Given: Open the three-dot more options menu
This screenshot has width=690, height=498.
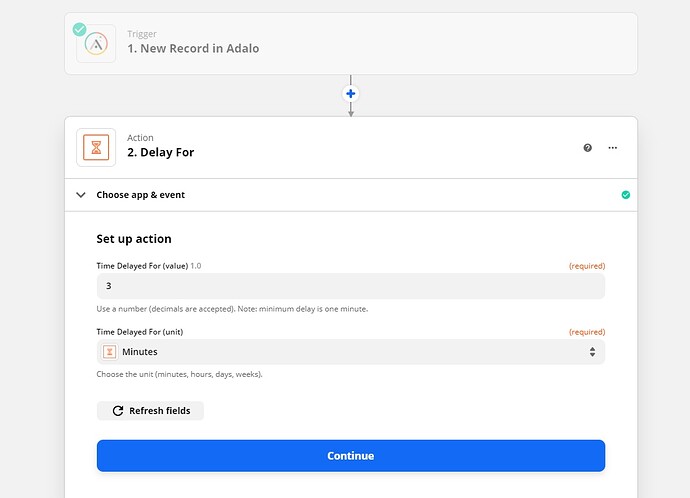Looking at the screenshot, I should pyautogui.click(x=613, y=148).
